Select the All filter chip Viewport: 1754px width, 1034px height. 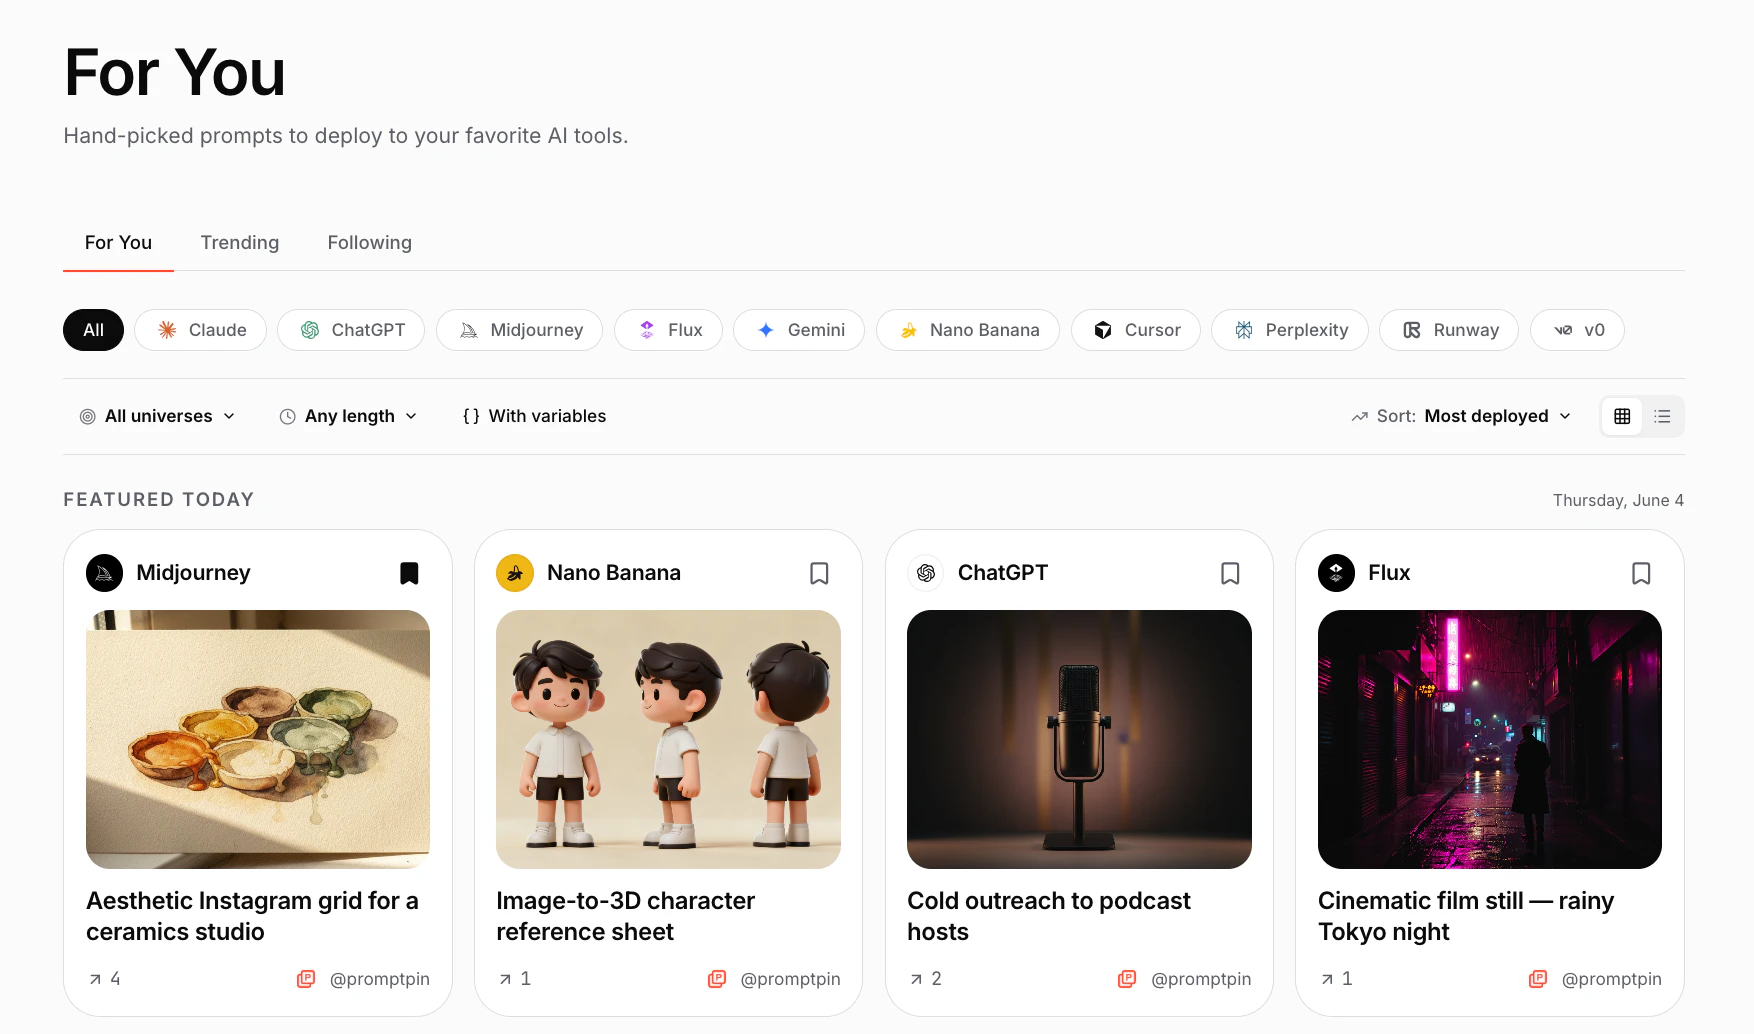click(93, 330)
